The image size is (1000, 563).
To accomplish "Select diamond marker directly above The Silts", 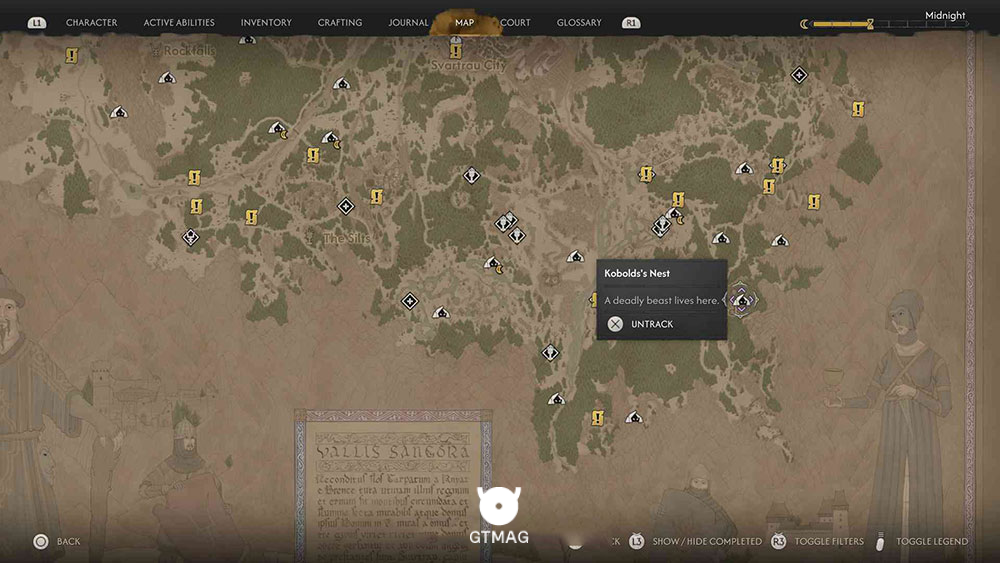I will pyautogui.click(x=346, y=206).
